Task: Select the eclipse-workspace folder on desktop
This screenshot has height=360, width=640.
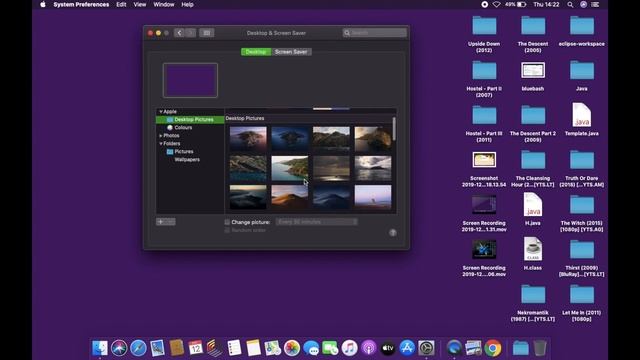Action: (x=582, y=31)
